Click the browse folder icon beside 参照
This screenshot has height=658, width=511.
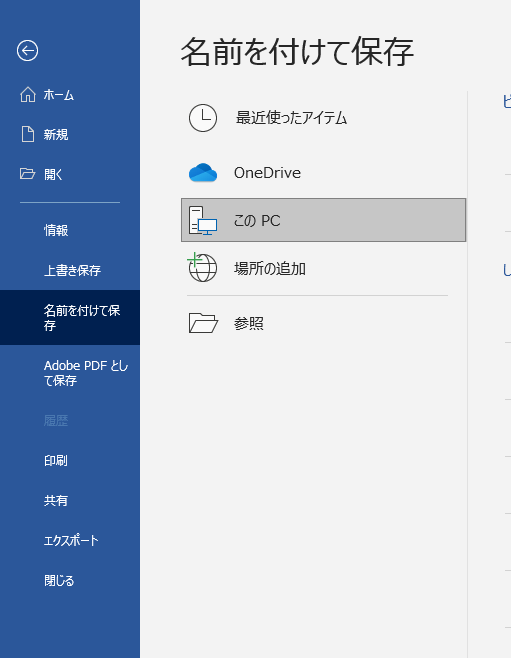tap(203, 323)
